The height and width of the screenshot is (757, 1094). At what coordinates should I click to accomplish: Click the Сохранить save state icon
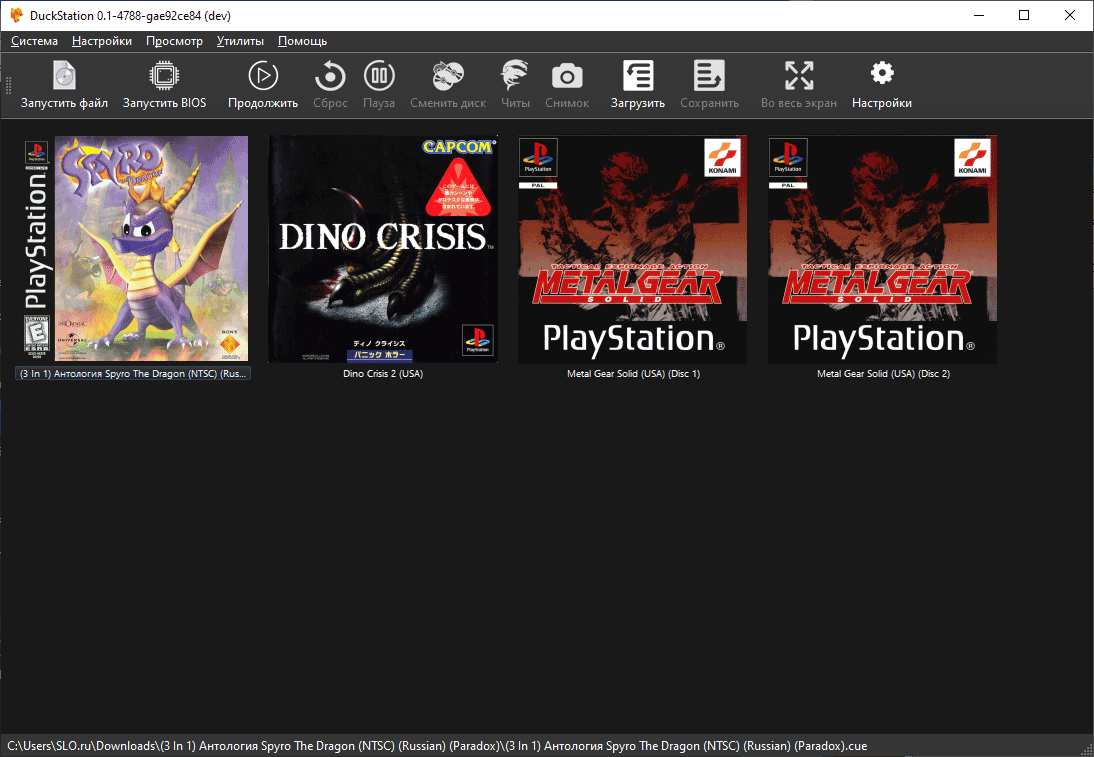pos(709,75)
